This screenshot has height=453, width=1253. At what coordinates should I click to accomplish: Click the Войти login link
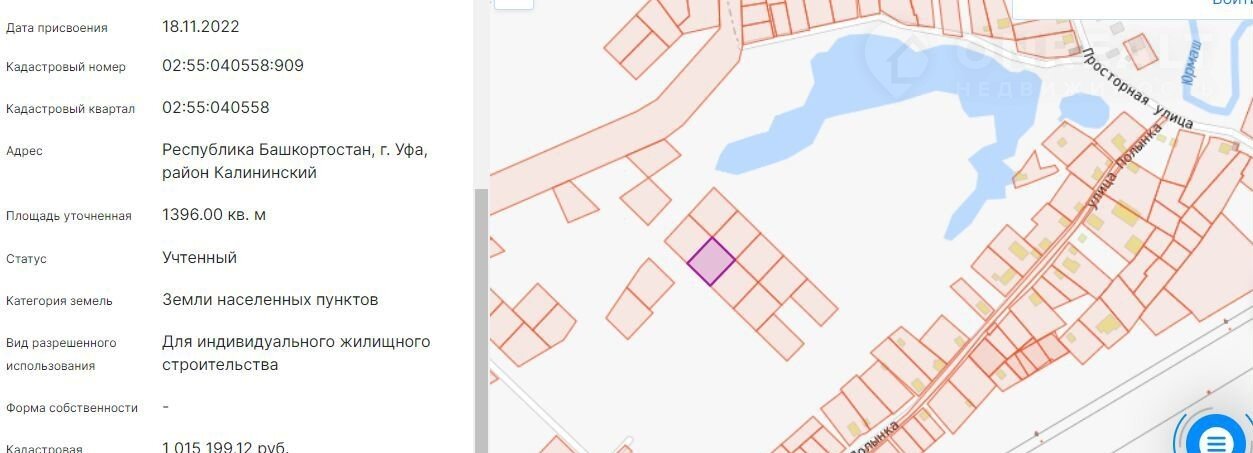(1231, 3)
